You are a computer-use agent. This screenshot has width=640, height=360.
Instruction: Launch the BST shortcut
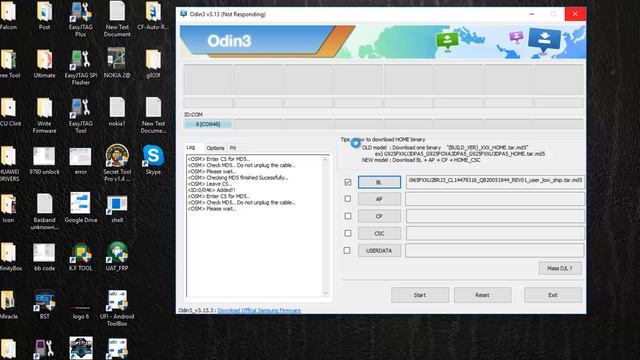[44, 305]
